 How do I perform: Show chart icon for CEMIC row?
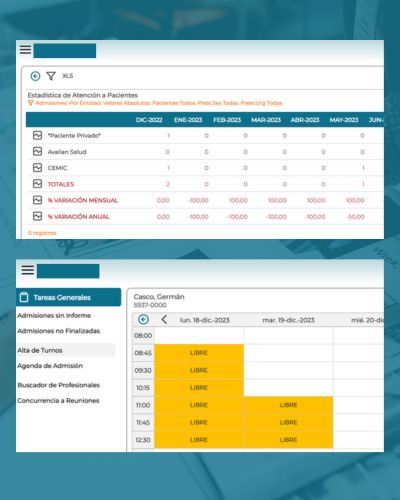pos(37,167)
